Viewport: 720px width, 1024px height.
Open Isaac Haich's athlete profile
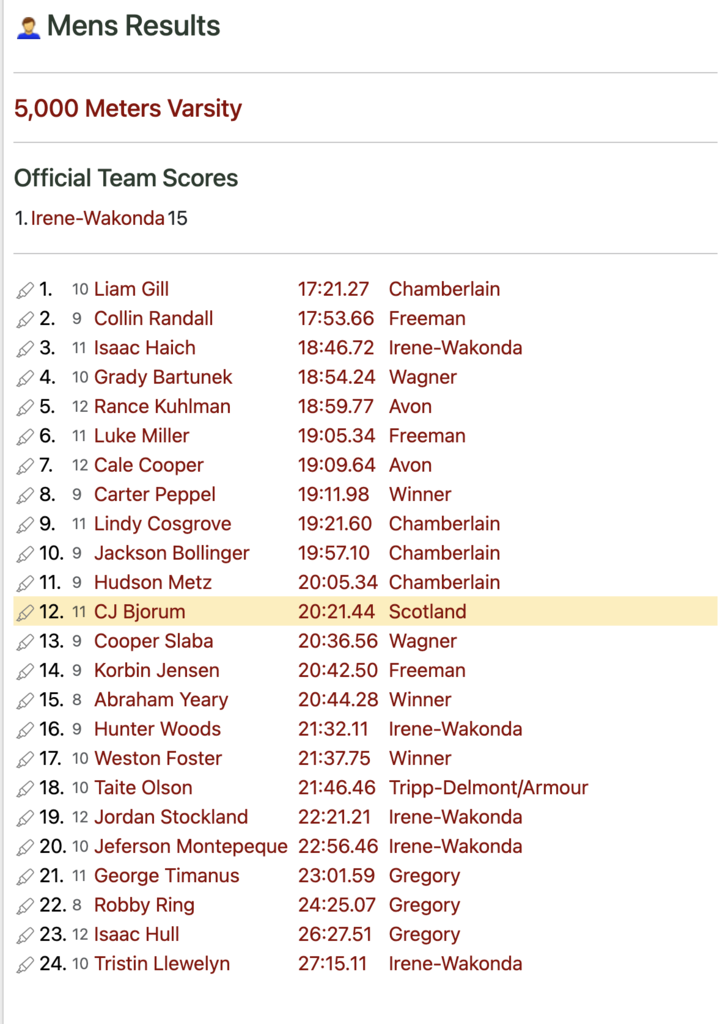[144, 347]
